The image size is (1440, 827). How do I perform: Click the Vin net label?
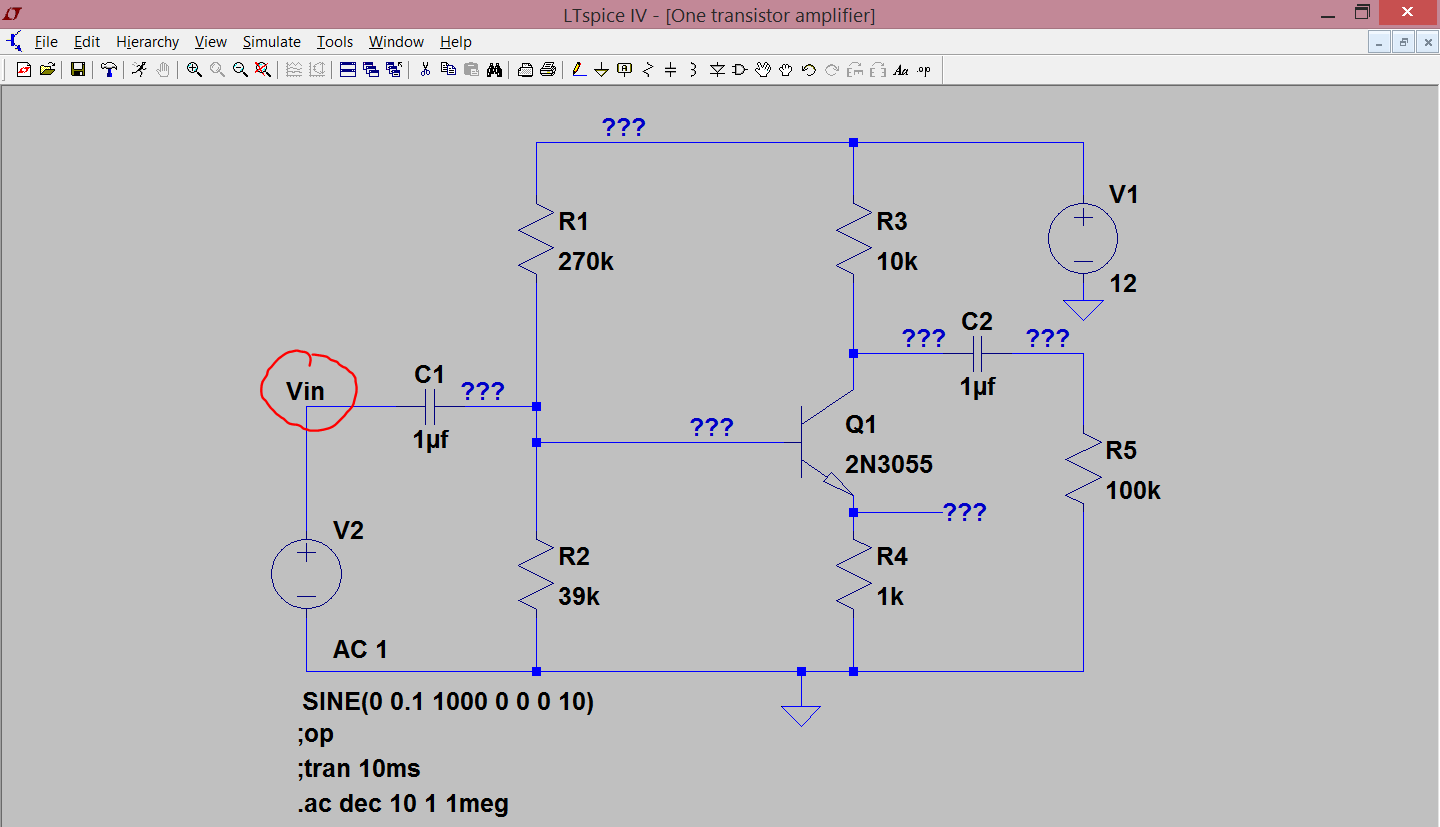(x=305, y=391)
